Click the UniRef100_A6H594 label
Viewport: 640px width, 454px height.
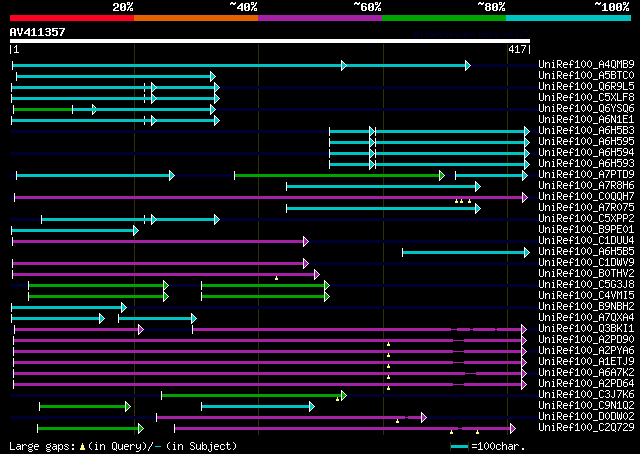click(586, 152)
